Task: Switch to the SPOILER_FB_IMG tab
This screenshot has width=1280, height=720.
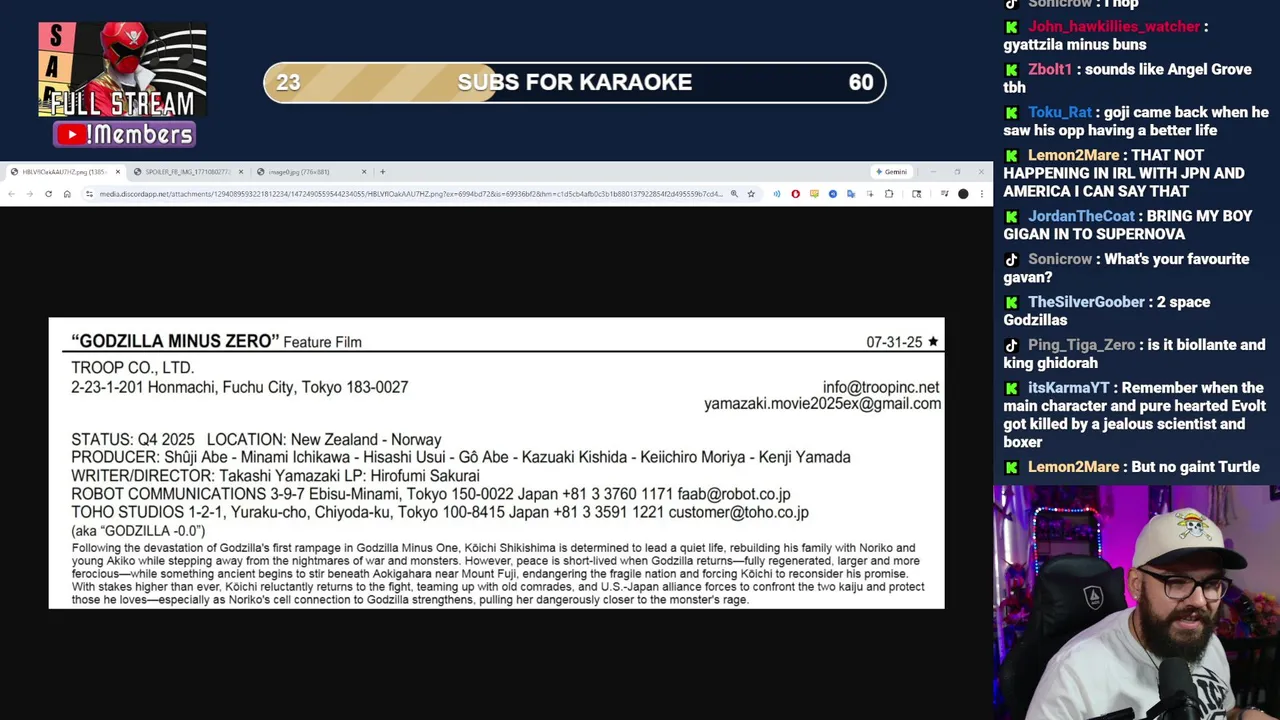Action: click(188, 172)
